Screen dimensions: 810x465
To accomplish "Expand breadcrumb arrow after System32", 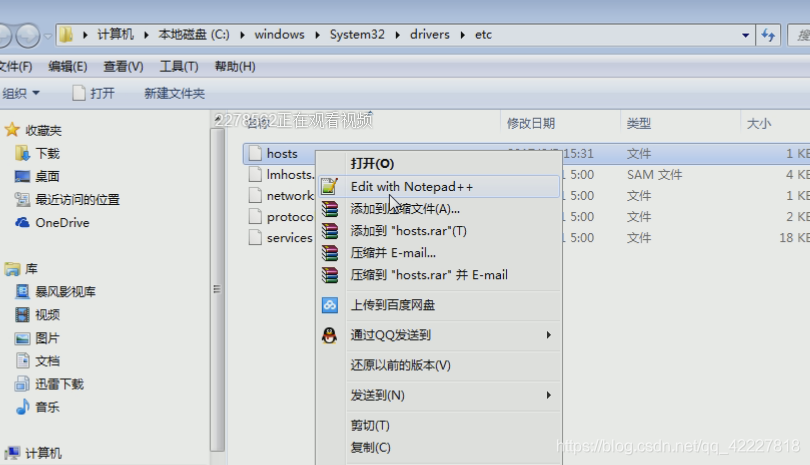I will pyautogui.click(x=397, y=35).
